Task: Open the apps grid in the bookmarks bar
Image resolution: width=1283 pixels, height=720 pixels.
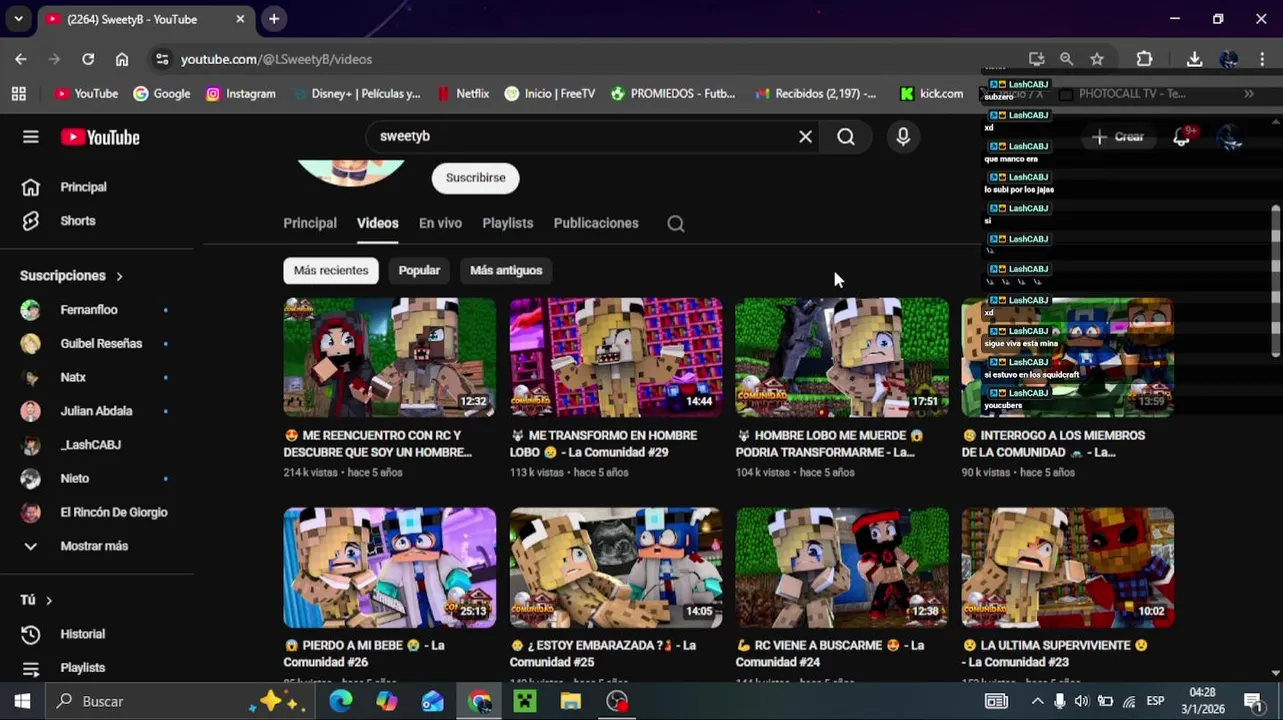Action: (x=18, y=93)
